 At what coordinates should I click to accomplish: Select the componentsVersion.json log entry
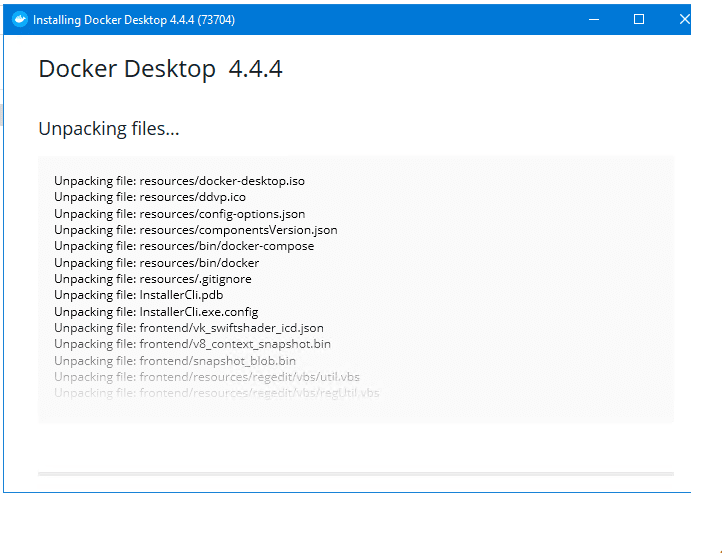point(195,230)
